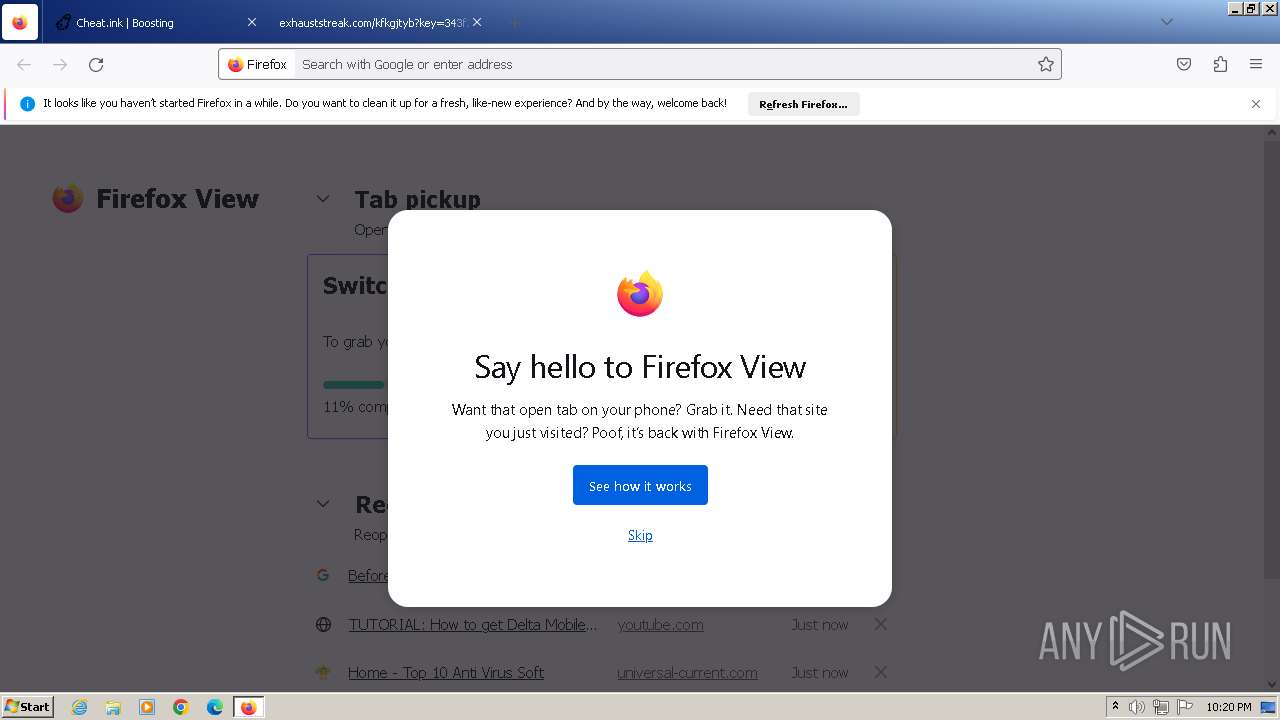The height and width of the screenshot is (720, 1280).
Task: Open Home - Top 10 Anti Virus Soft link
Action: click(446, 672)
